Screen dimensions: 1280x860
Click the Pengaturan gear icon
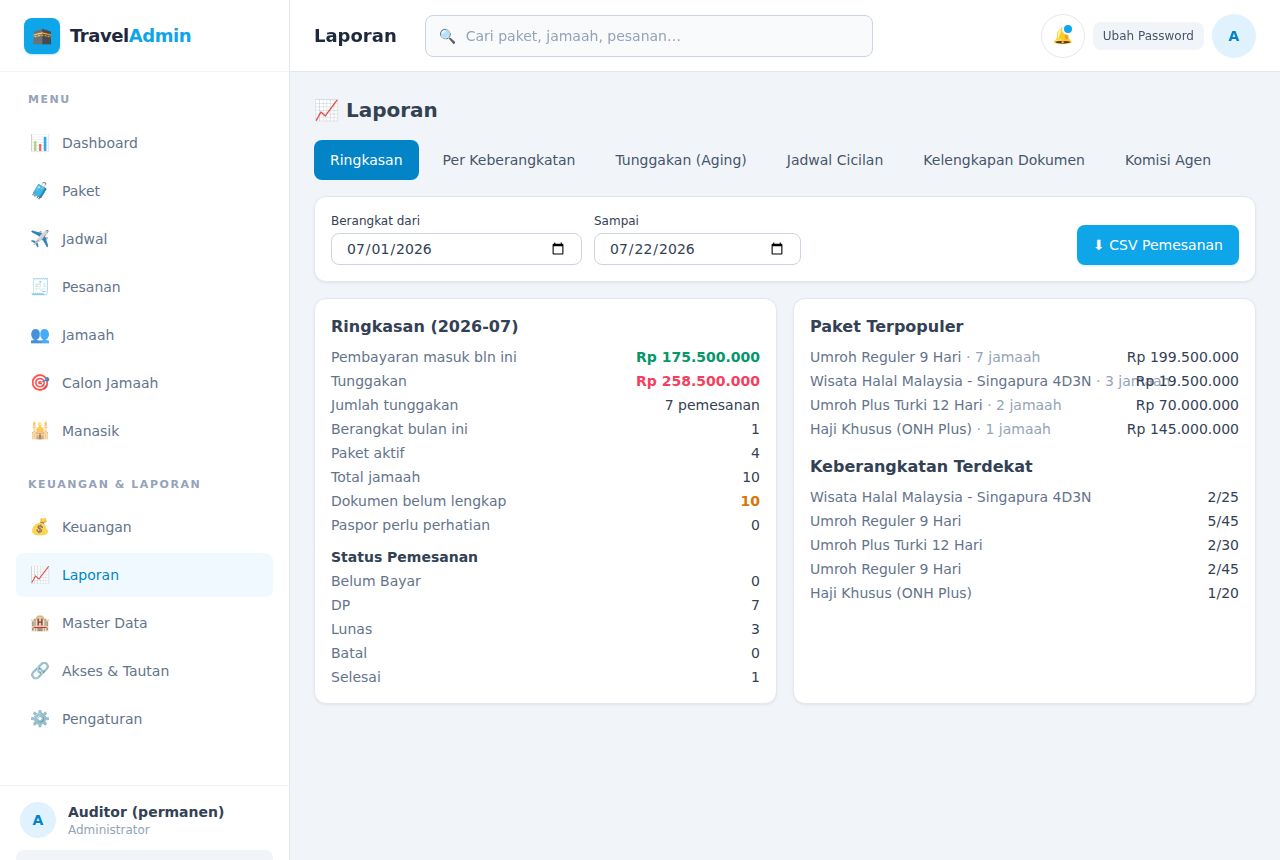40,719
